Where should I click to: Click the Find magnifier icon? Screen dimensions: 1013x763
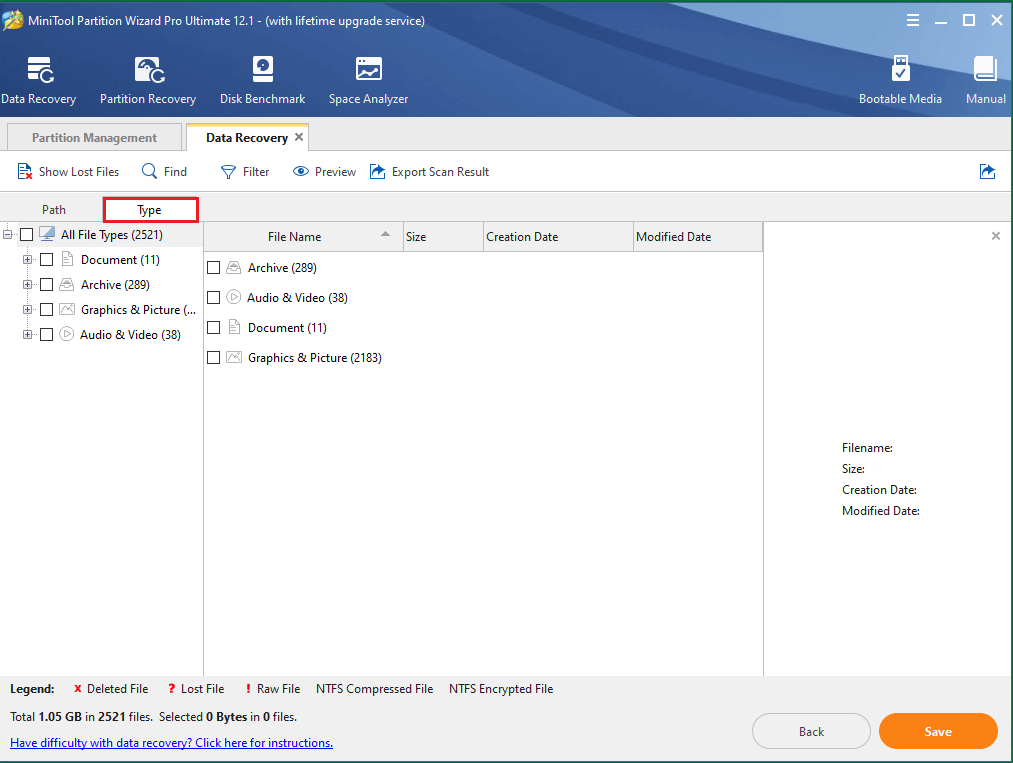[x=149, y=171]
